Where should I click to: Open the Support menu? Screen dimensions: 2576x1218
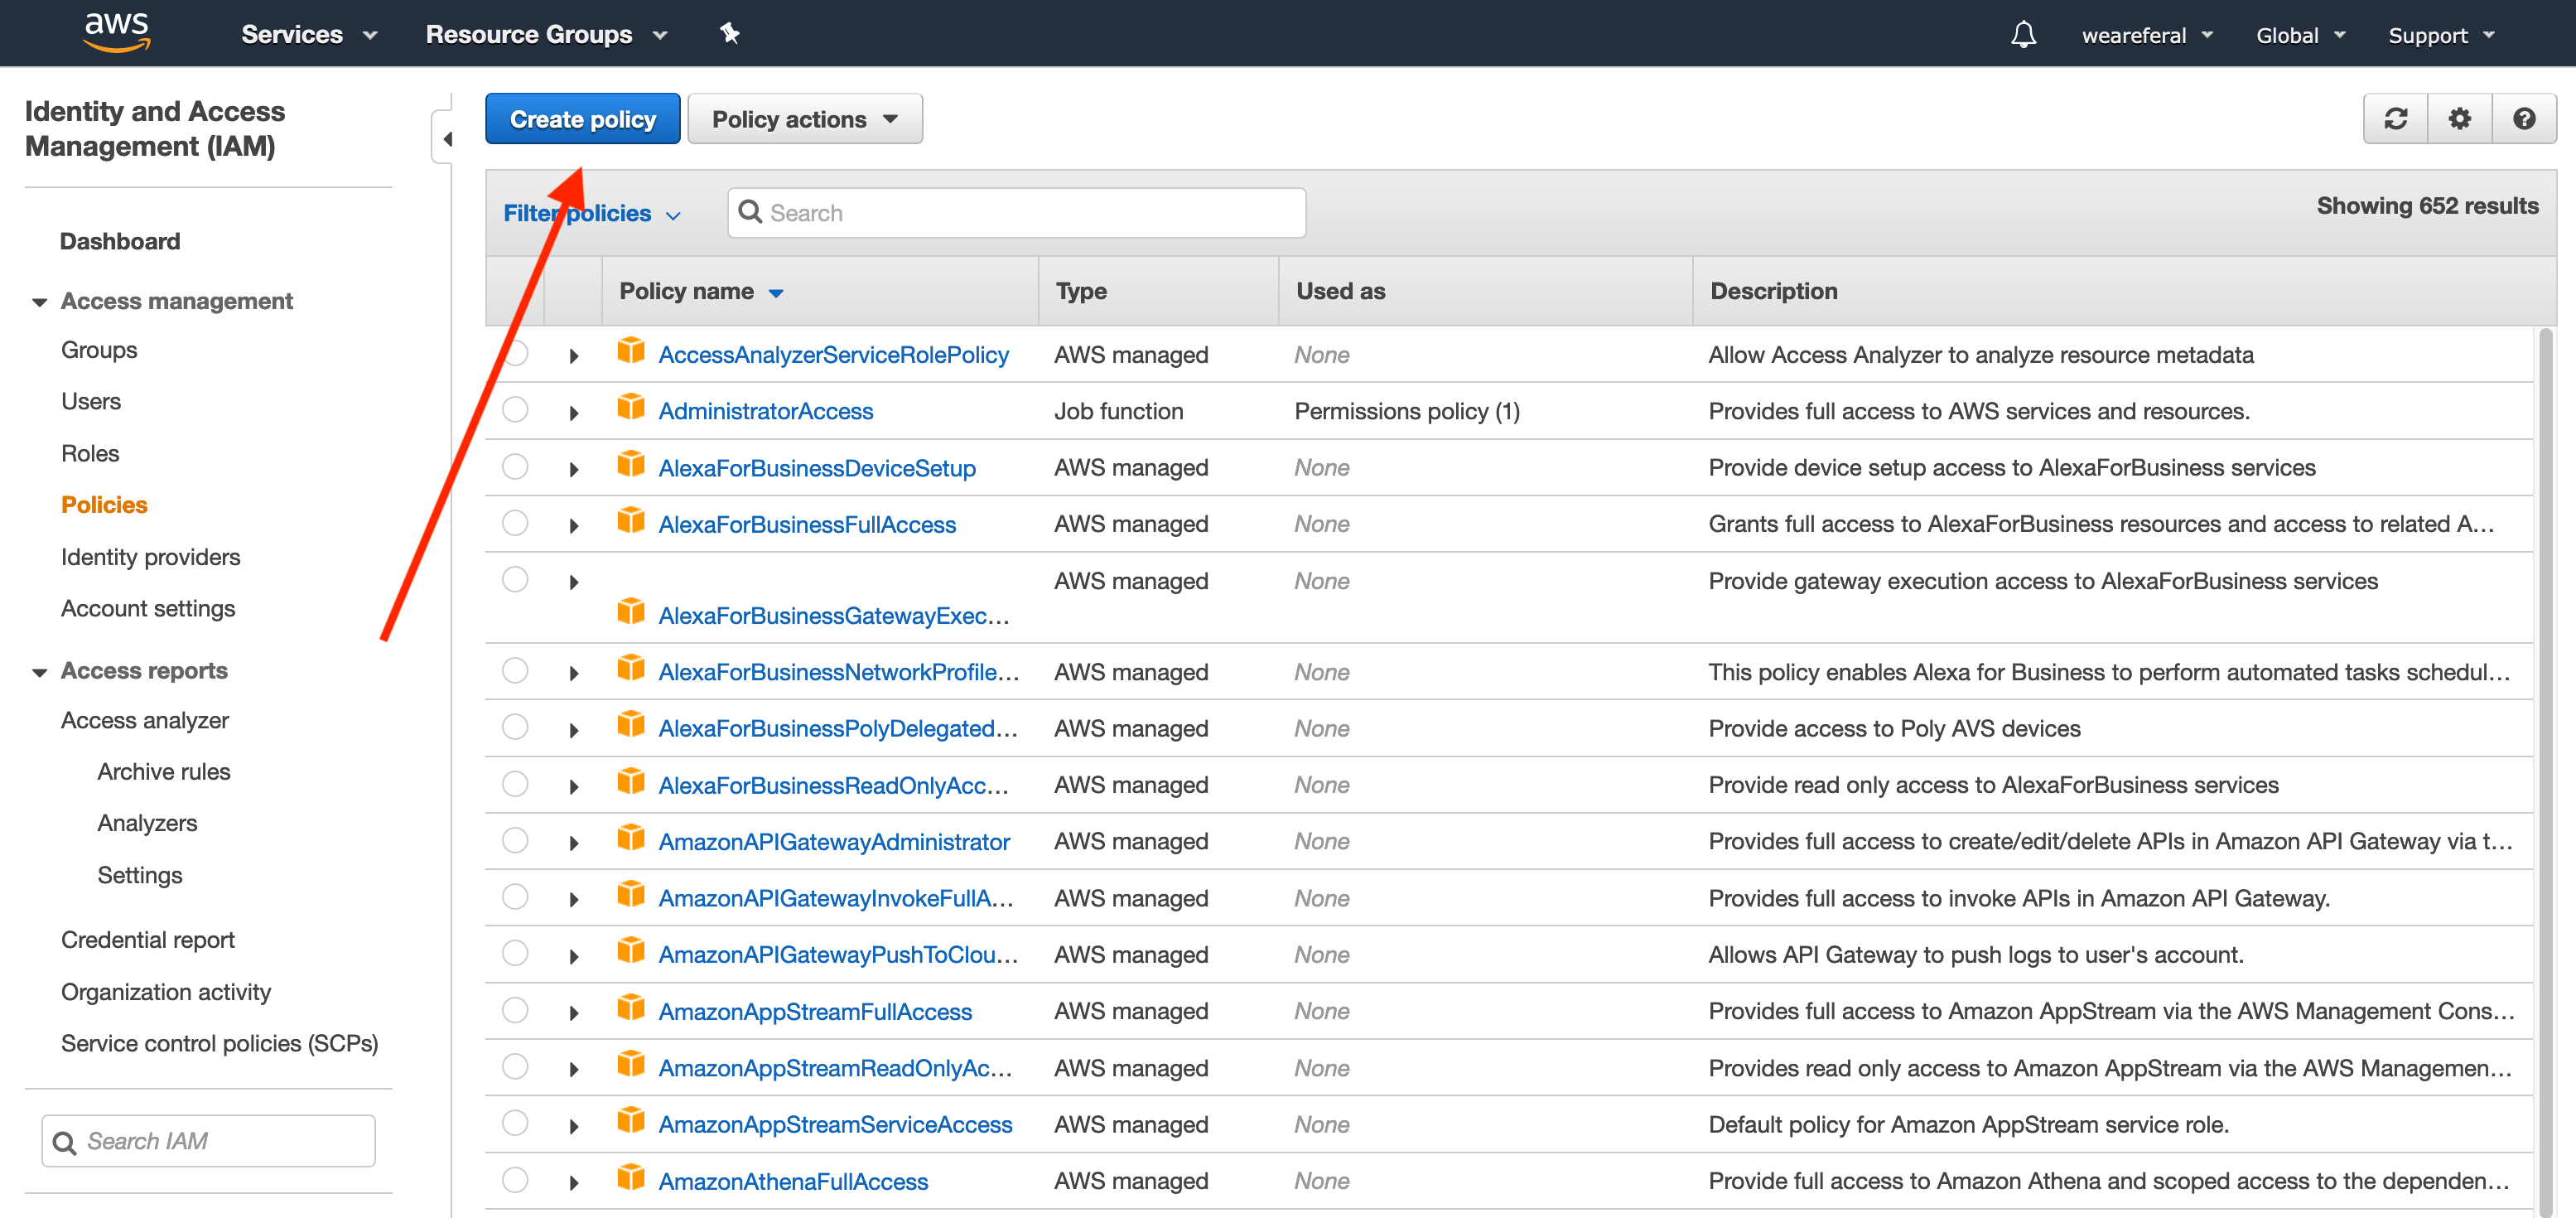(2441, 35)
